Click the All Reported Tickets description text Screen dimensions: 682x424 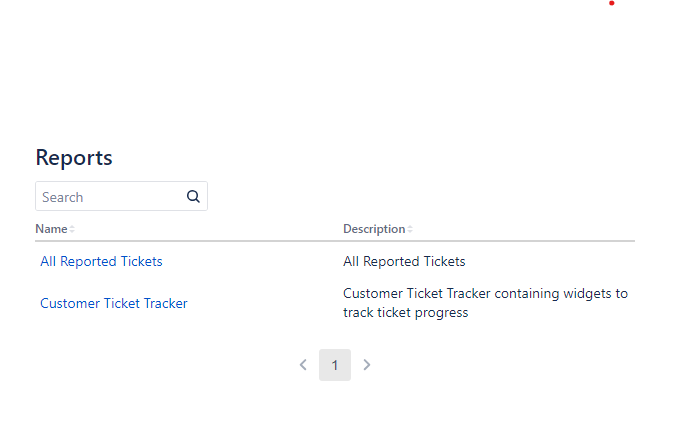click(404, 261)
